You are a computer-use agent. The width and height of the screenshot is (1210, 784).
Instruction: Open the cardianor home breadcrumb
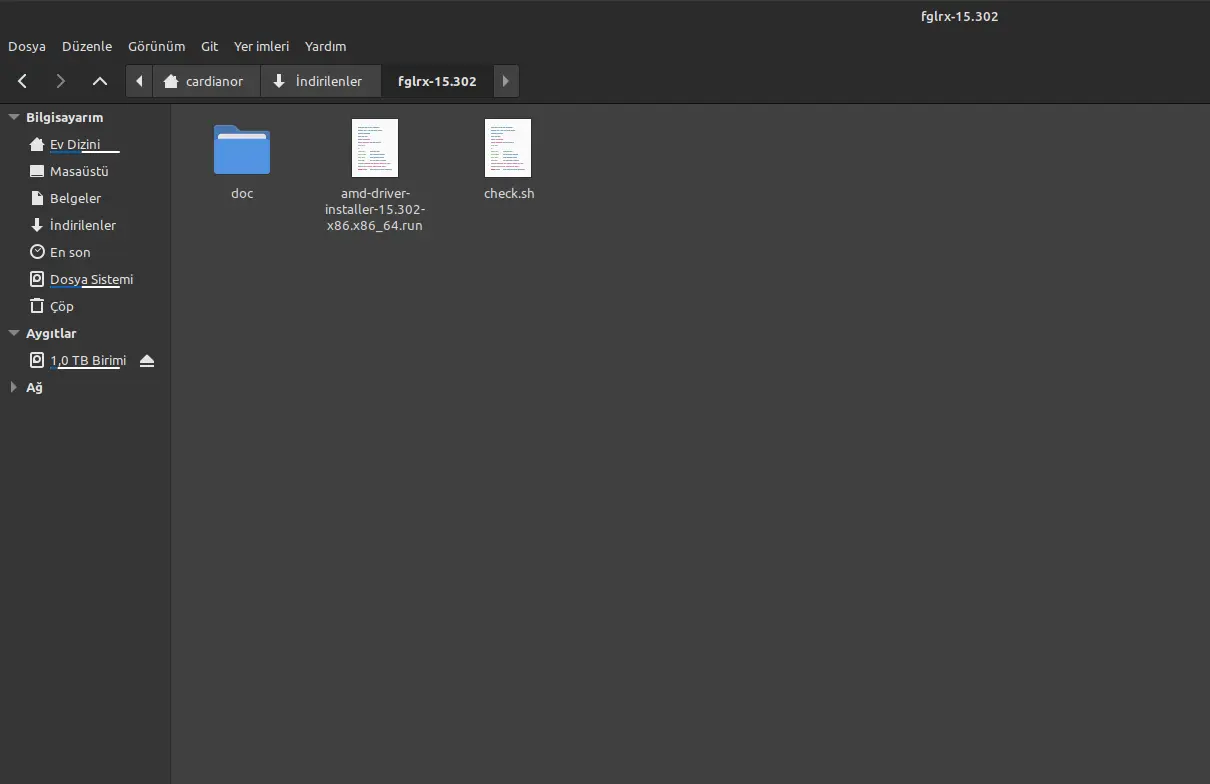click(206, 81)
